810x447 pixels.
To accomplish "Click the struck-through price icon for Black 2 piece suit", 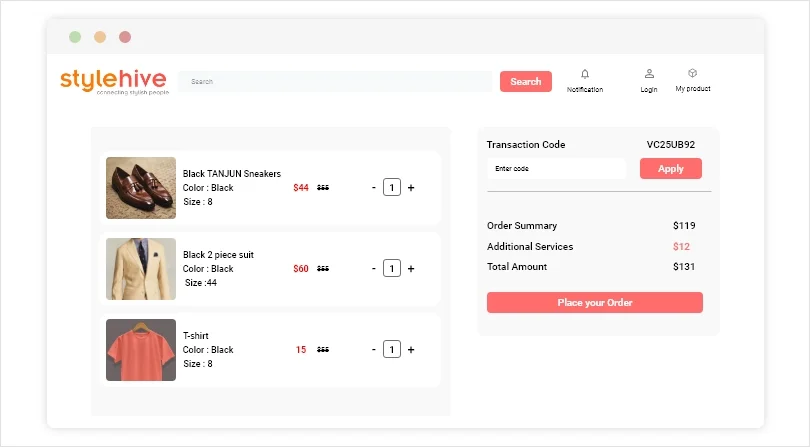I will pyautogui.click(x=323, y=269).
